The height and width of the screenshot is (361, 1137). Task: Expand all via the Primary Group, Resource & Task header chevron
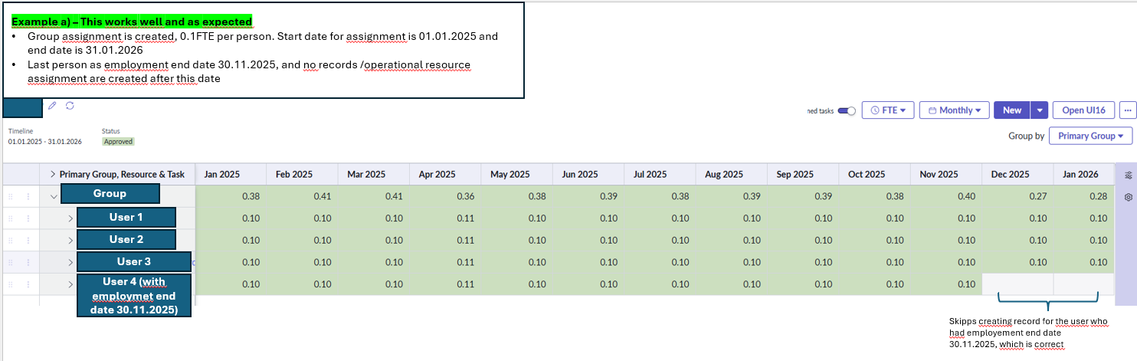point(52,174)
